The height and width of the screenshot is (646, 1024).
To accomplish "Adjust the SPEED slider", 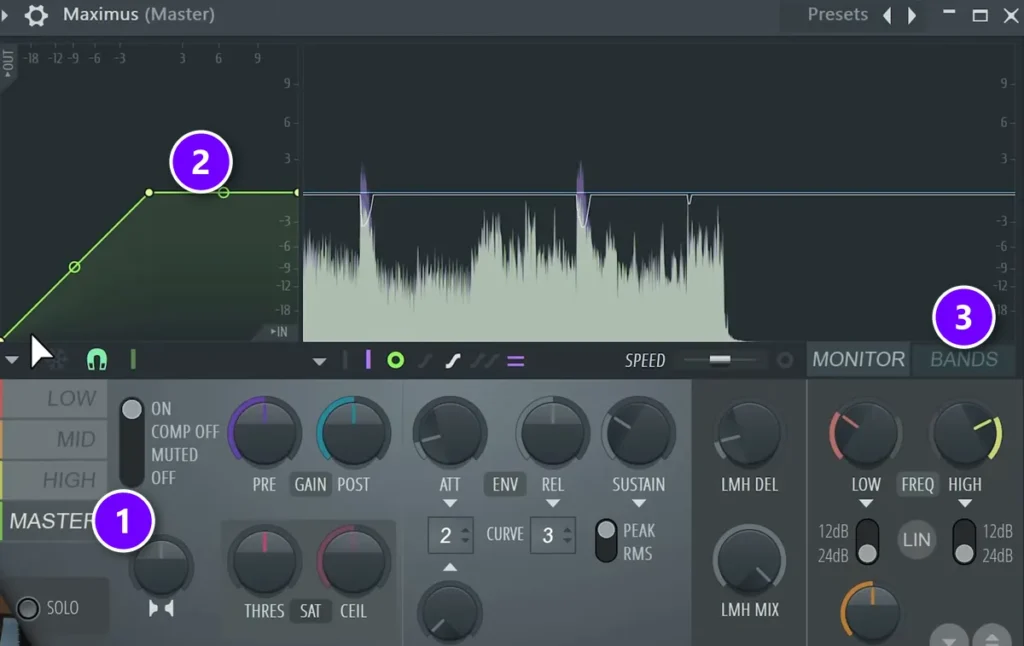I will click(x=720, y=360).
